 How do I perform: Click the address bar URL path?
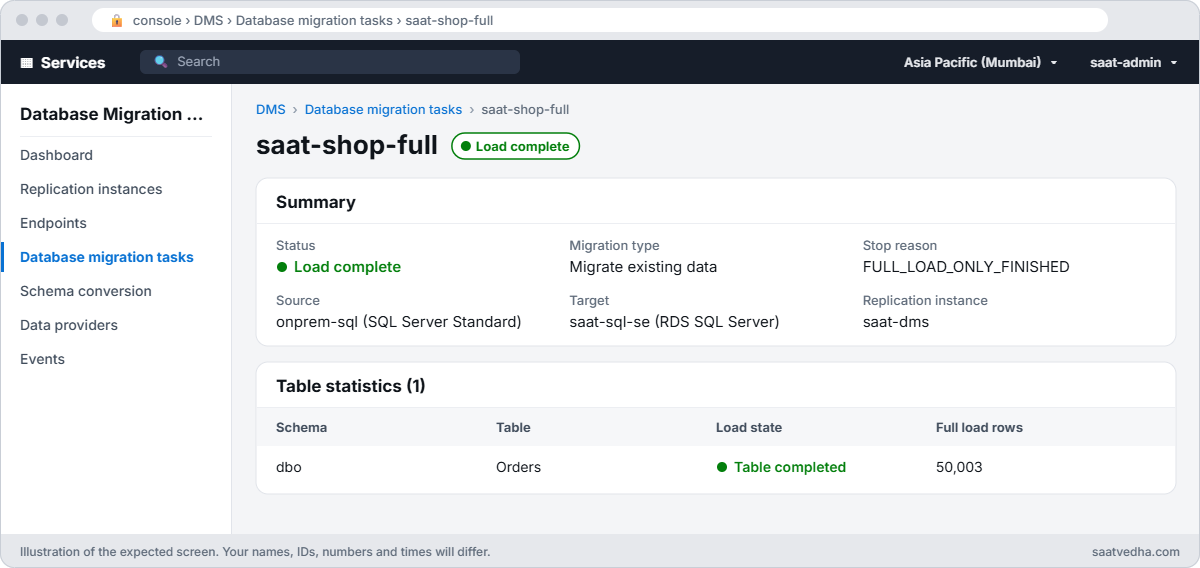pos(313,20)
